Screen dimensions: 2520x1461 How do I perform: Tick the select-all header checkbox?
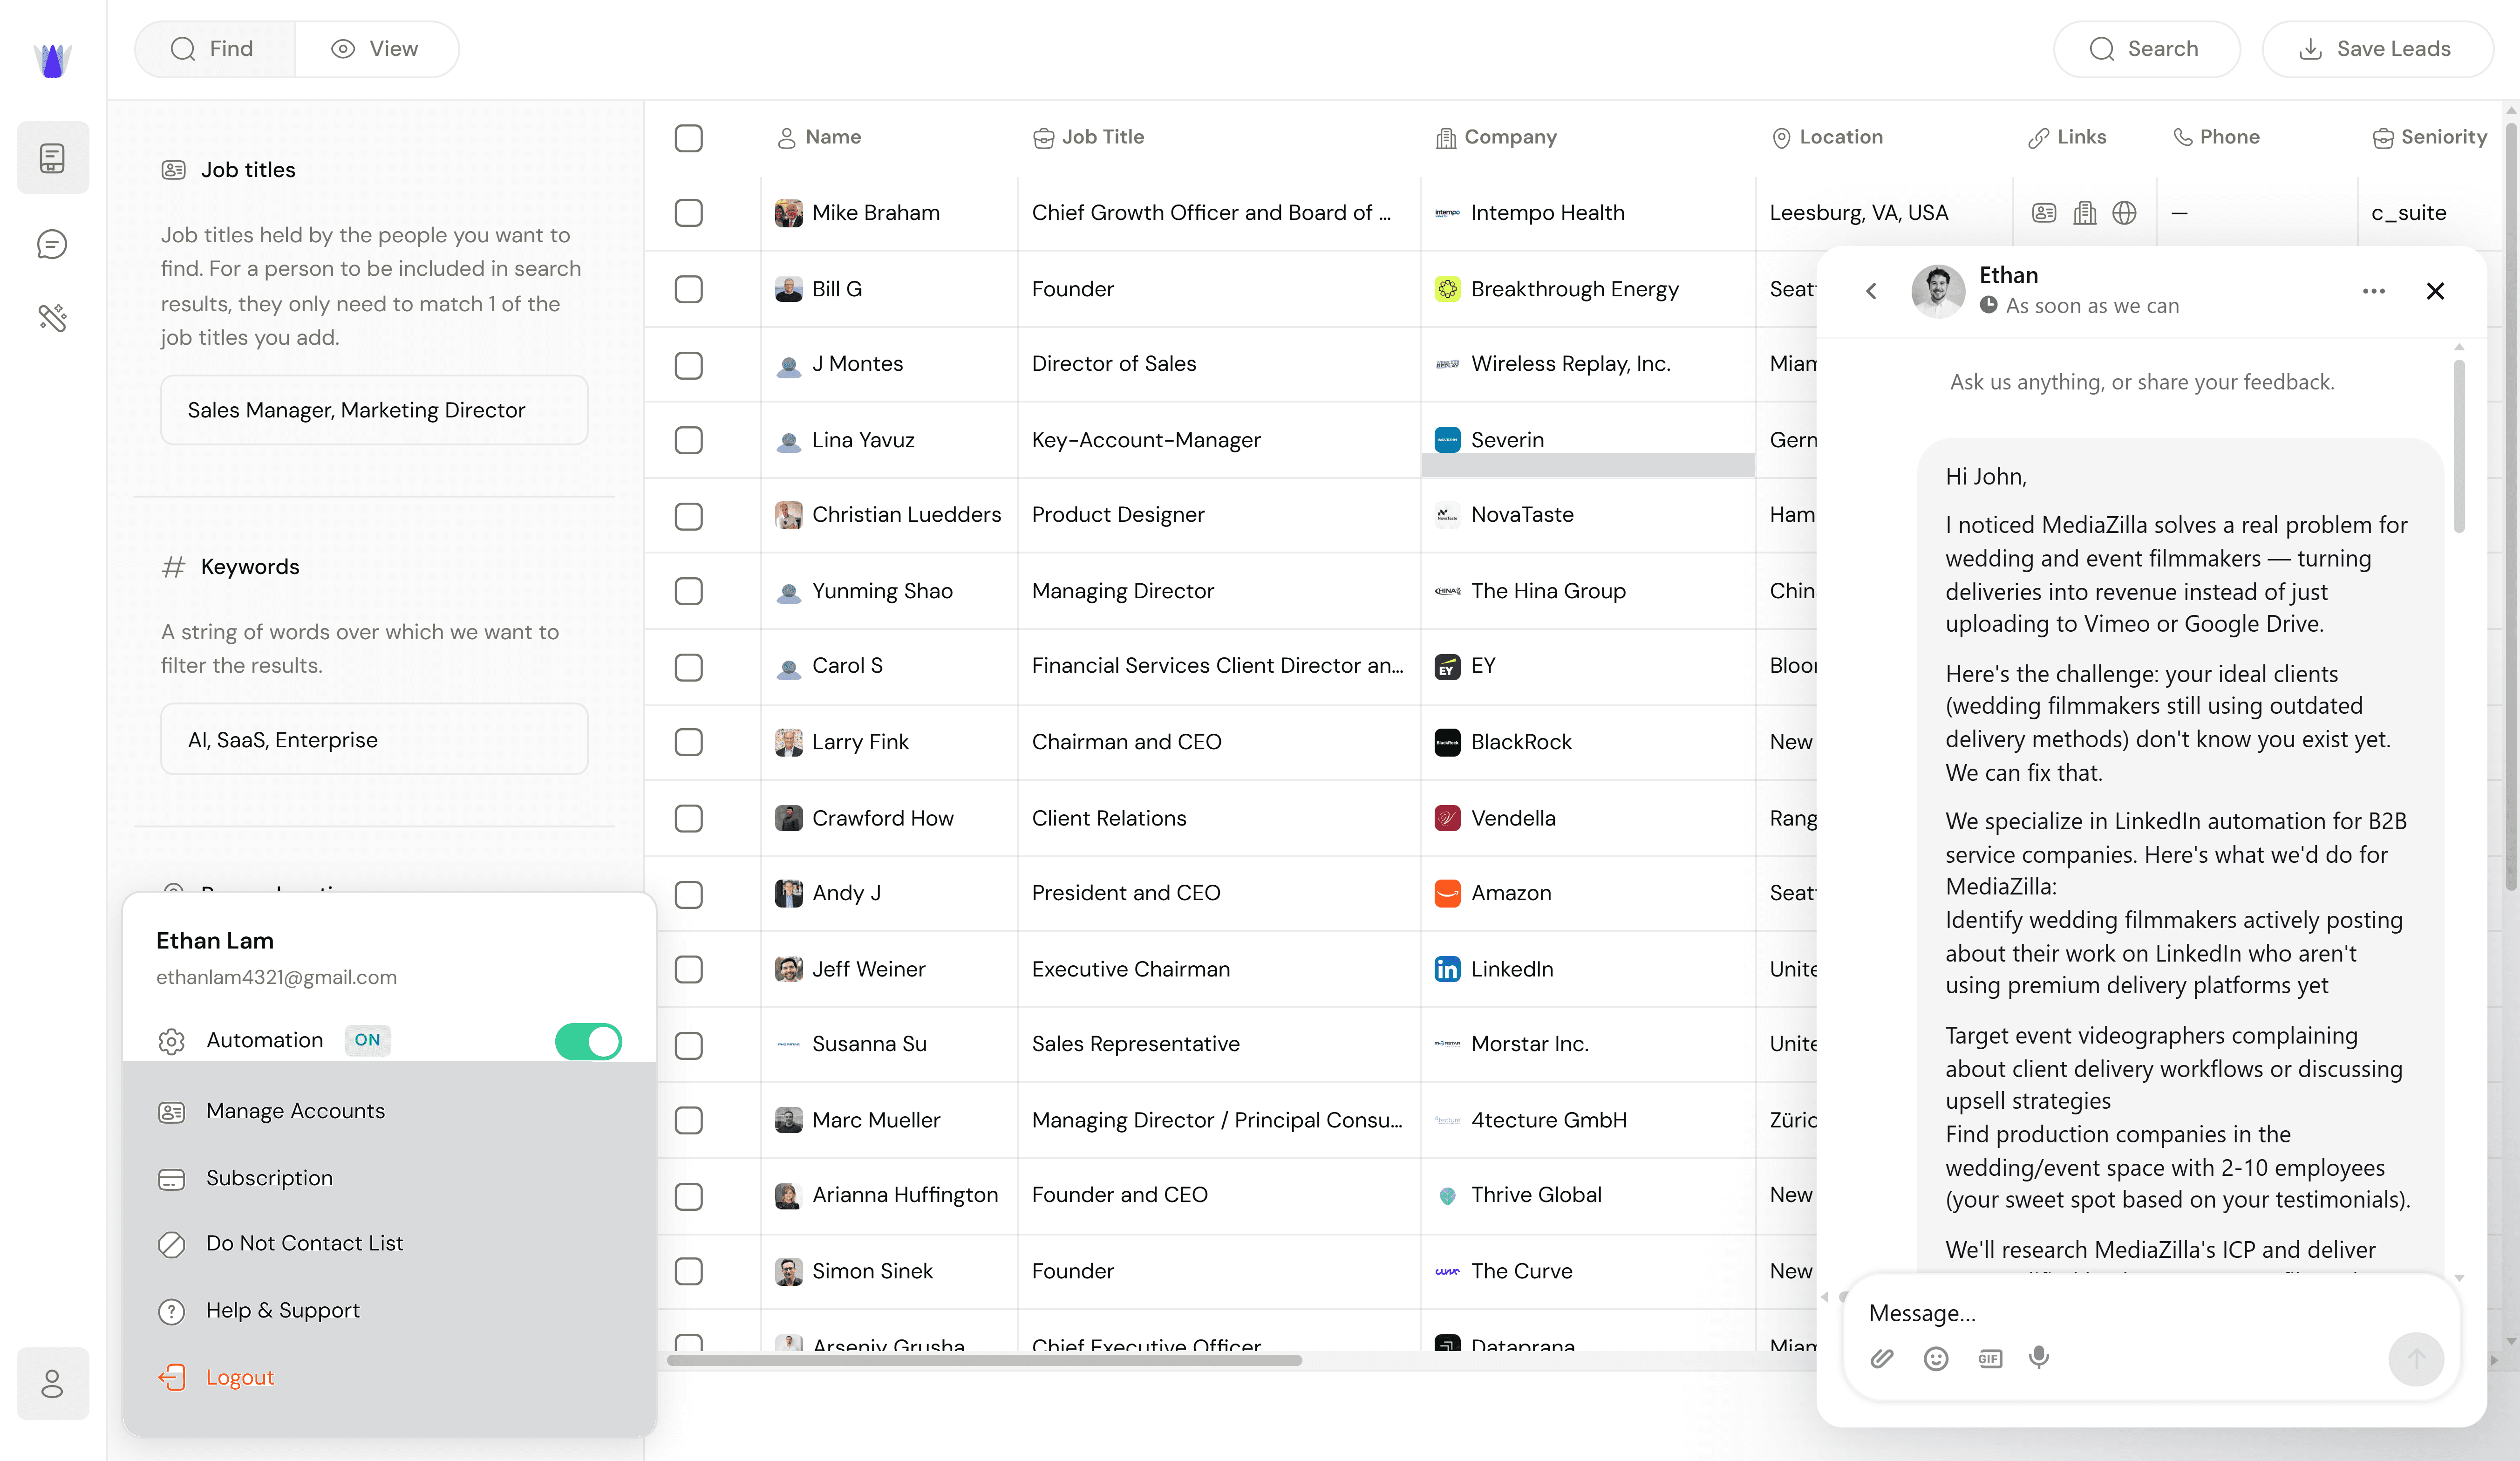(688, 137)
